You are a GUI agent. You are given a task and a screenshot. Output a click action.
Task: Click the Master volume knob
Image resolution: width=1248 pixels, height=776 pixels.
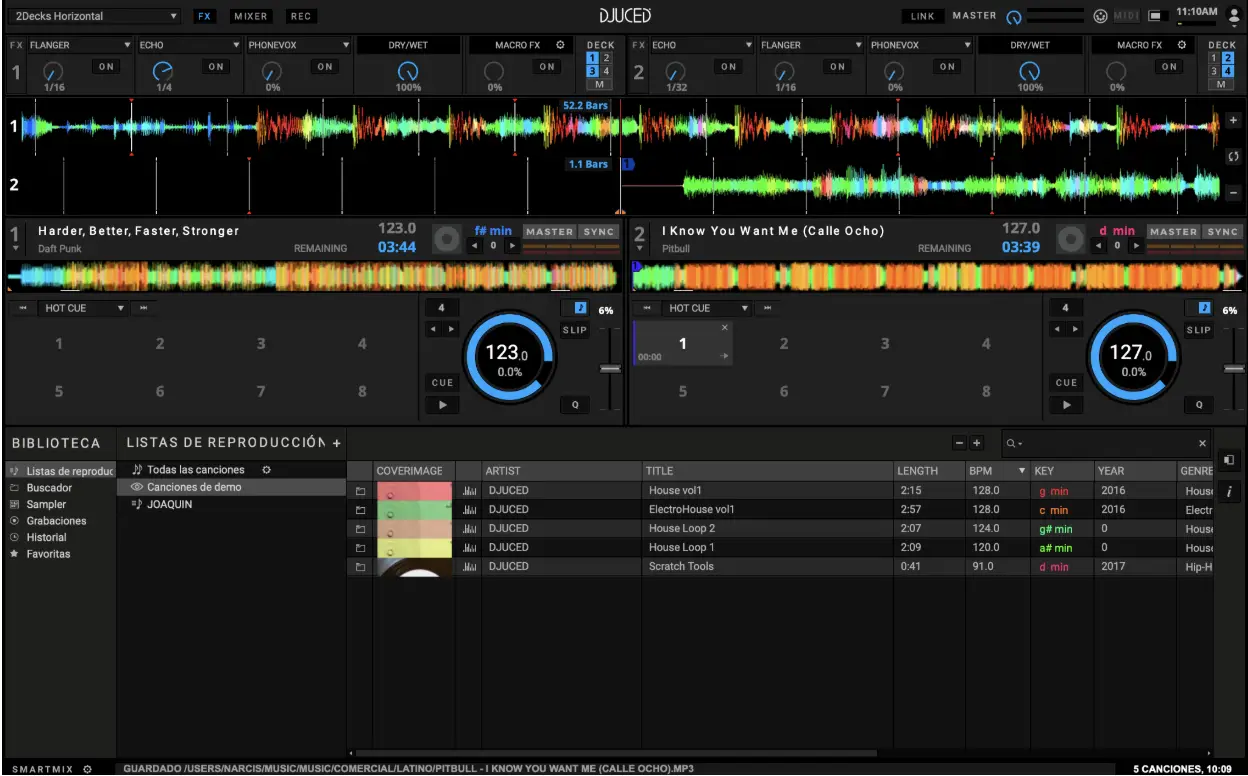click(1014, 17)
